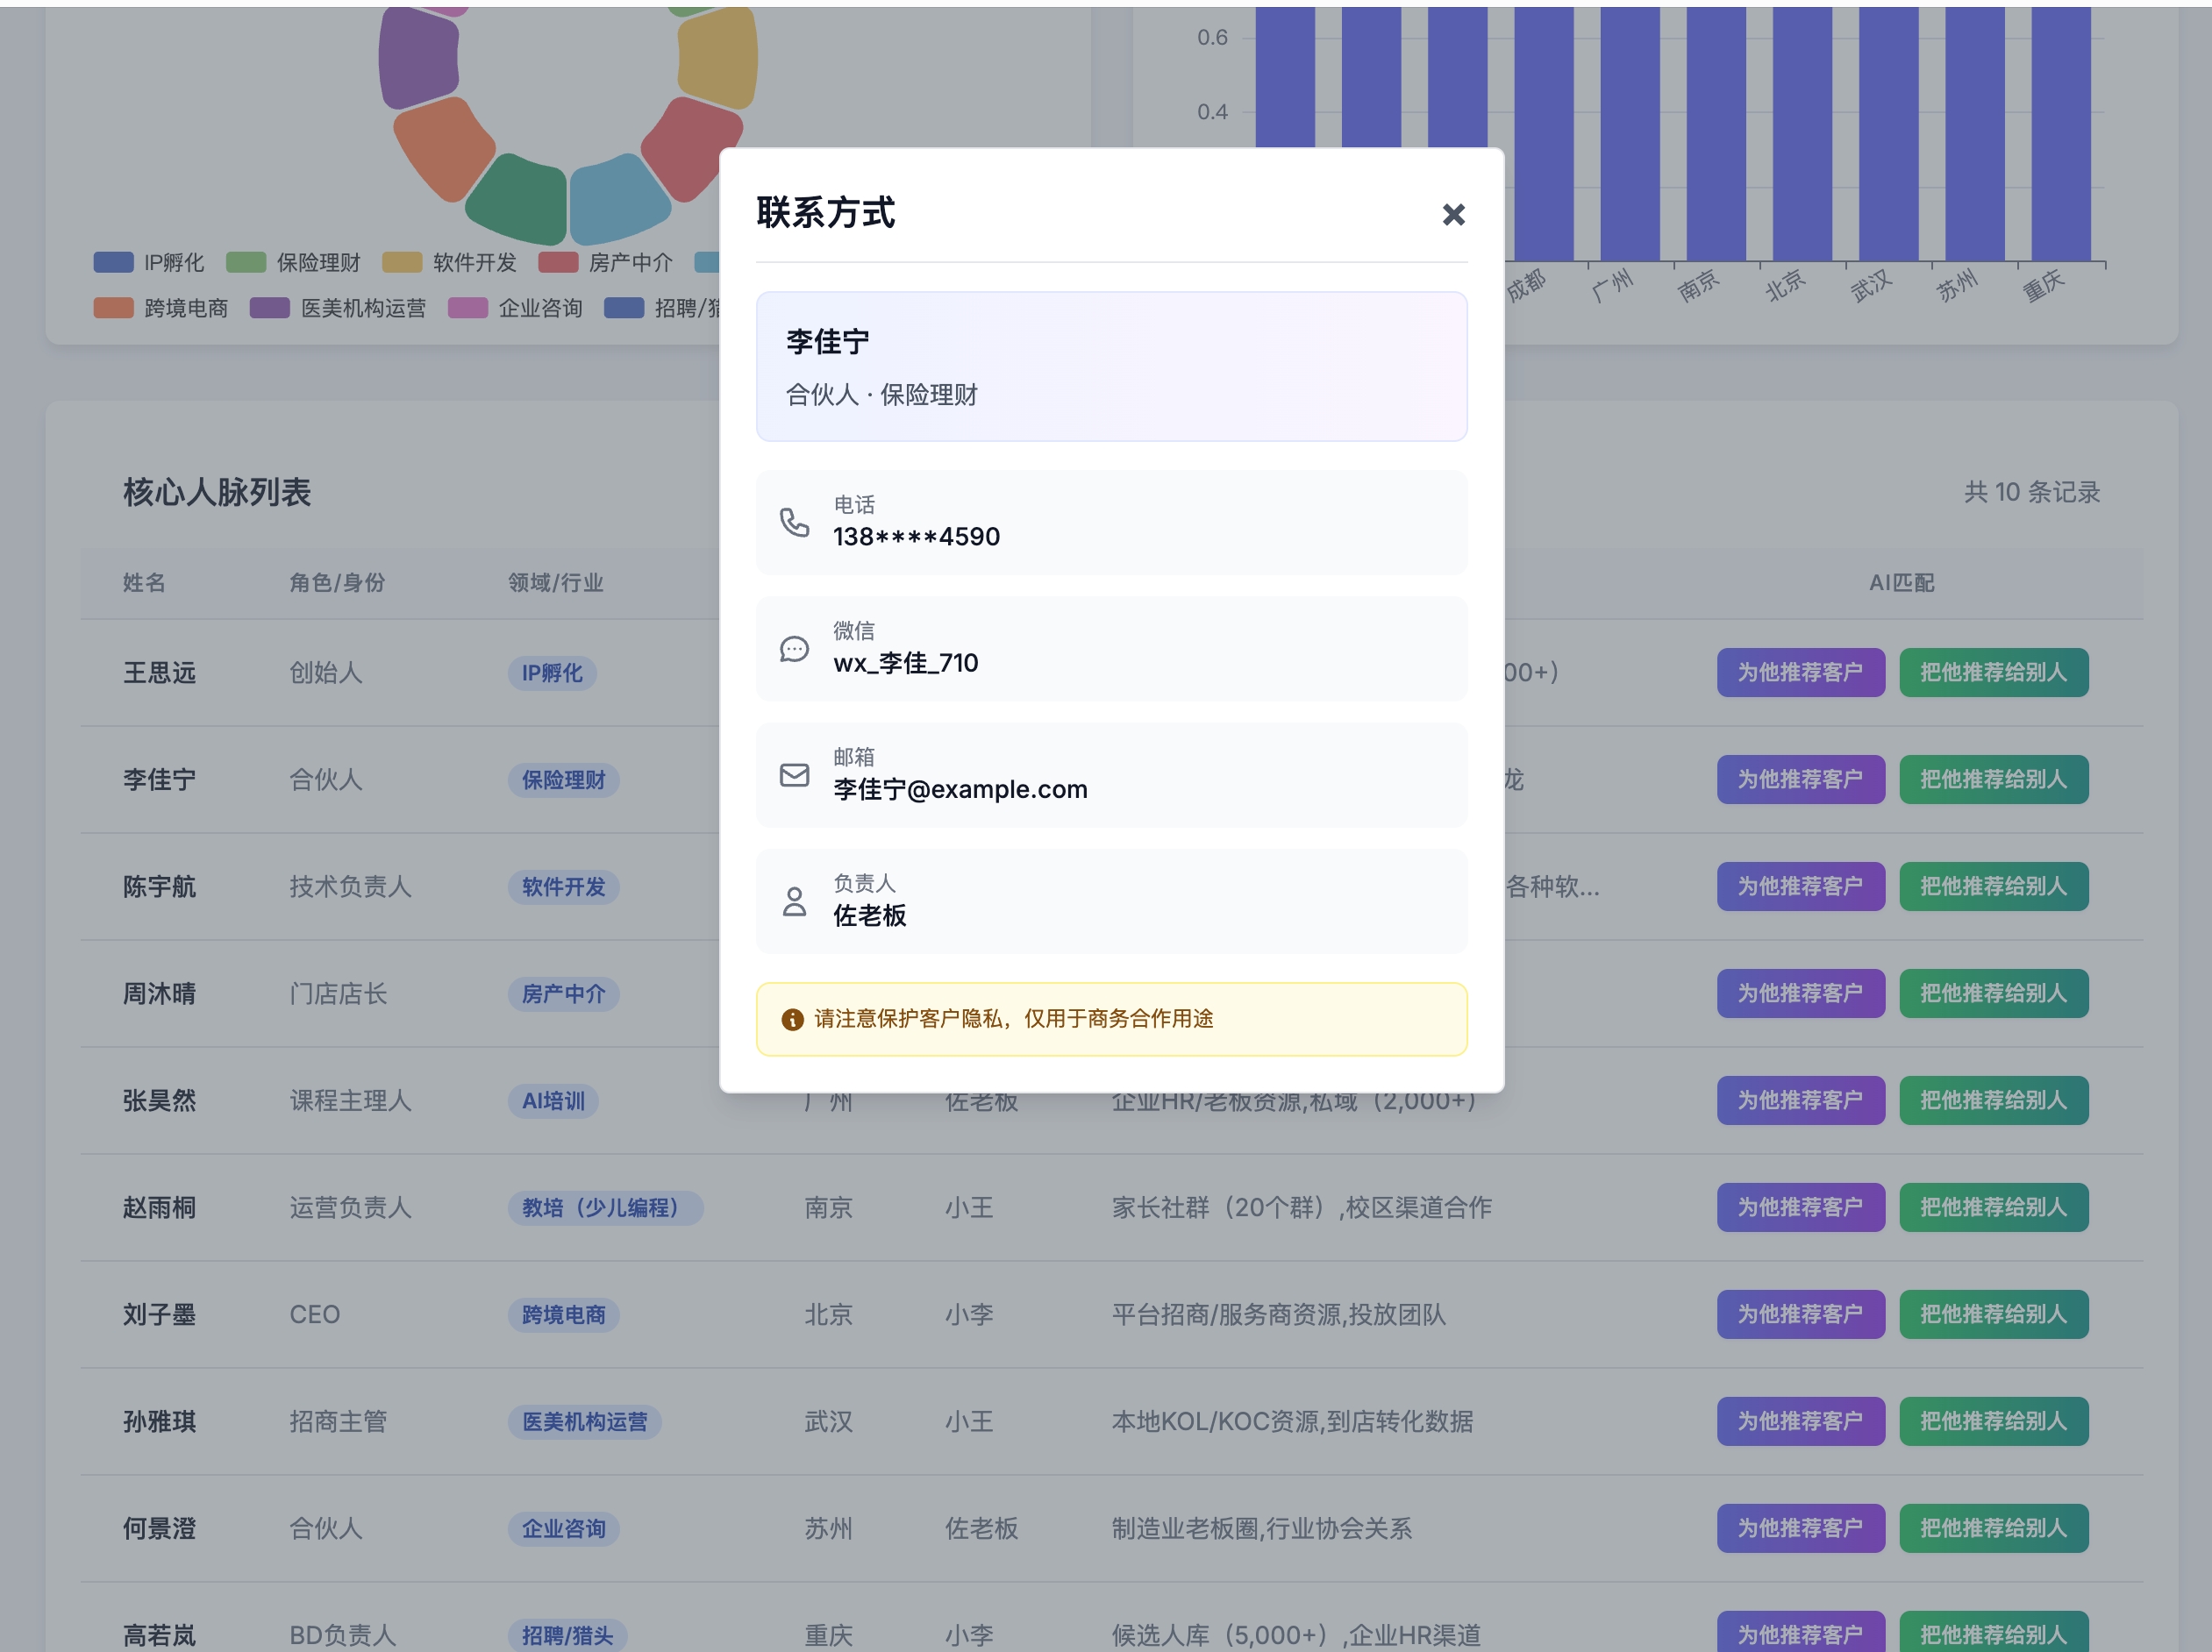Click the person icon beside 负责人
This screenshot has height=1652, width=2212.
coord(794,901)
